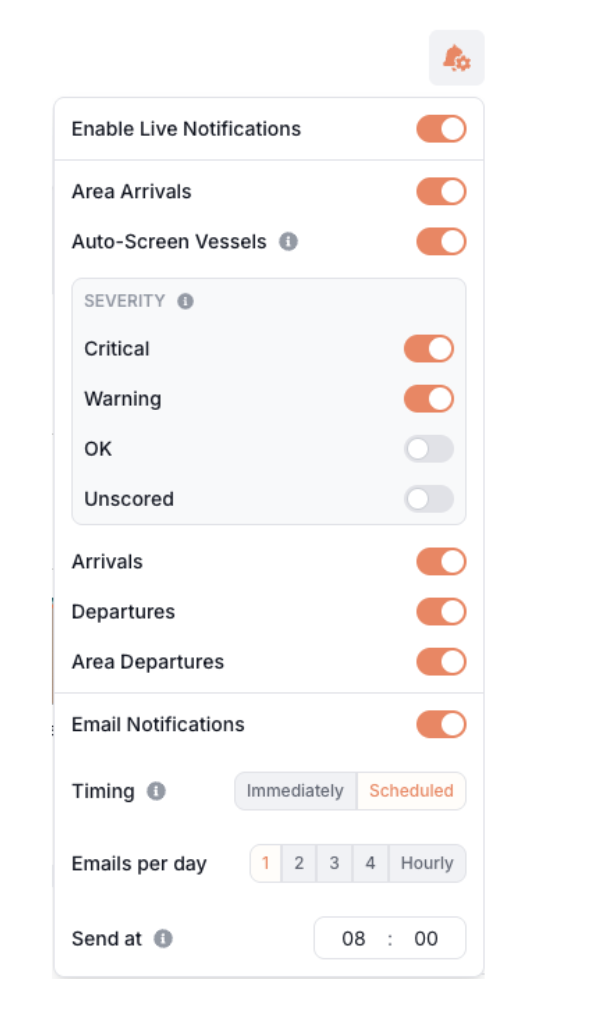Enable the Unscored severity toggle
602x1022 pixels.
(x=428, y=499)
